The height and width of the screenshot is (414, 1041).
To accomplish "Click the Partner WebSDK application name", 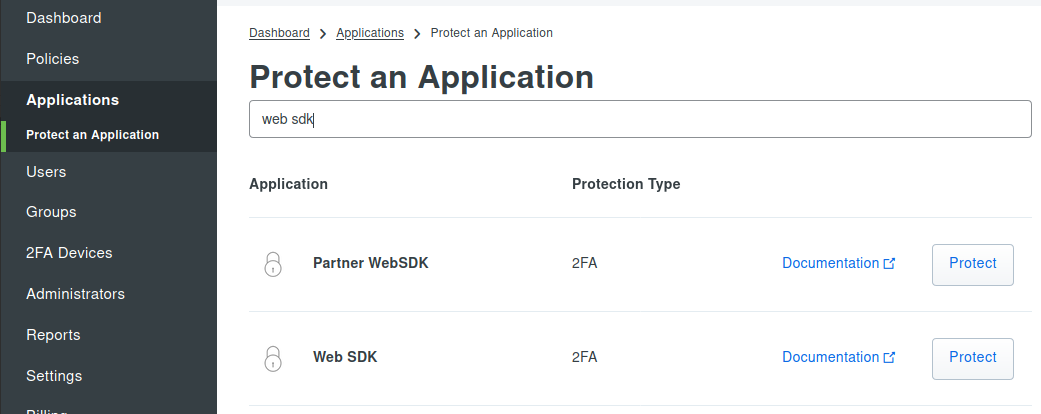I will (370, 263).
